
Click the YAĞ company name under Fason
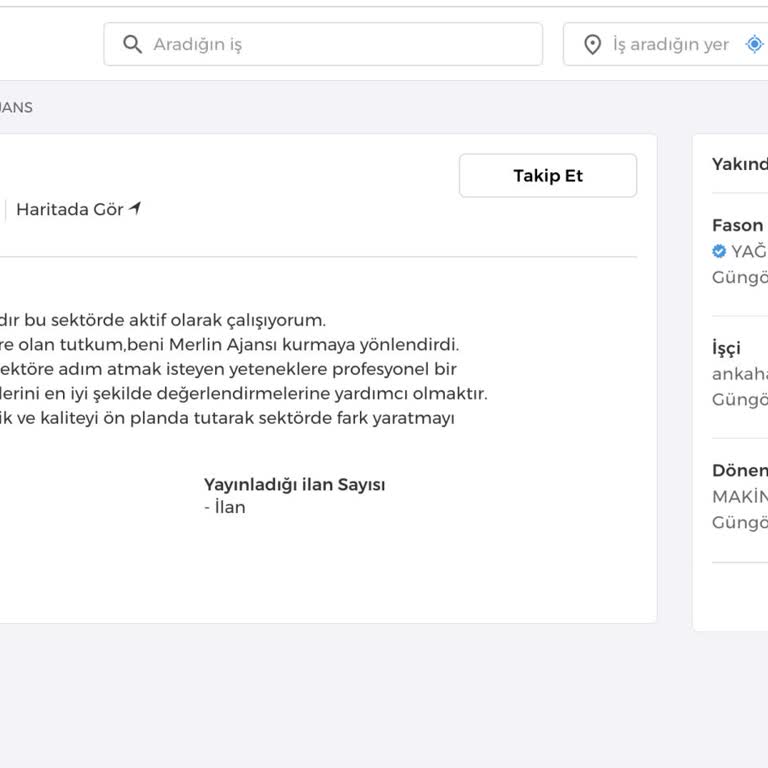749,251
